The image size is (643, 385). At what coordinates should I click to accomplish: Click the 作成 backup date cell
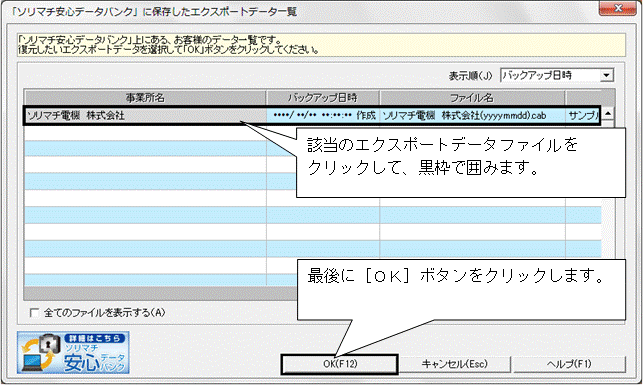[x=323, y=116]
